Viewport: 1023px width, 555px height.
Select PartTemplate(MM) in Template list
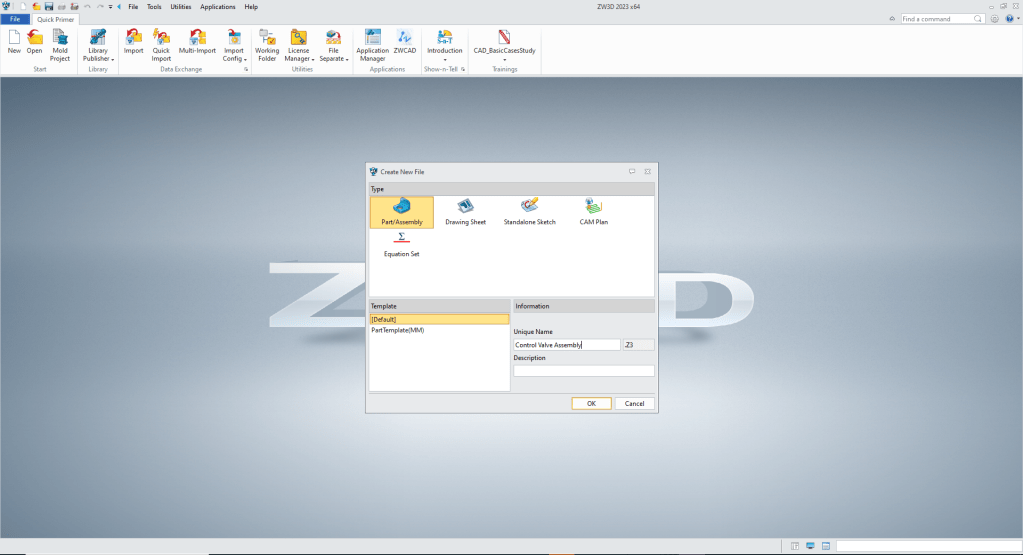click(x=398, y=330)
